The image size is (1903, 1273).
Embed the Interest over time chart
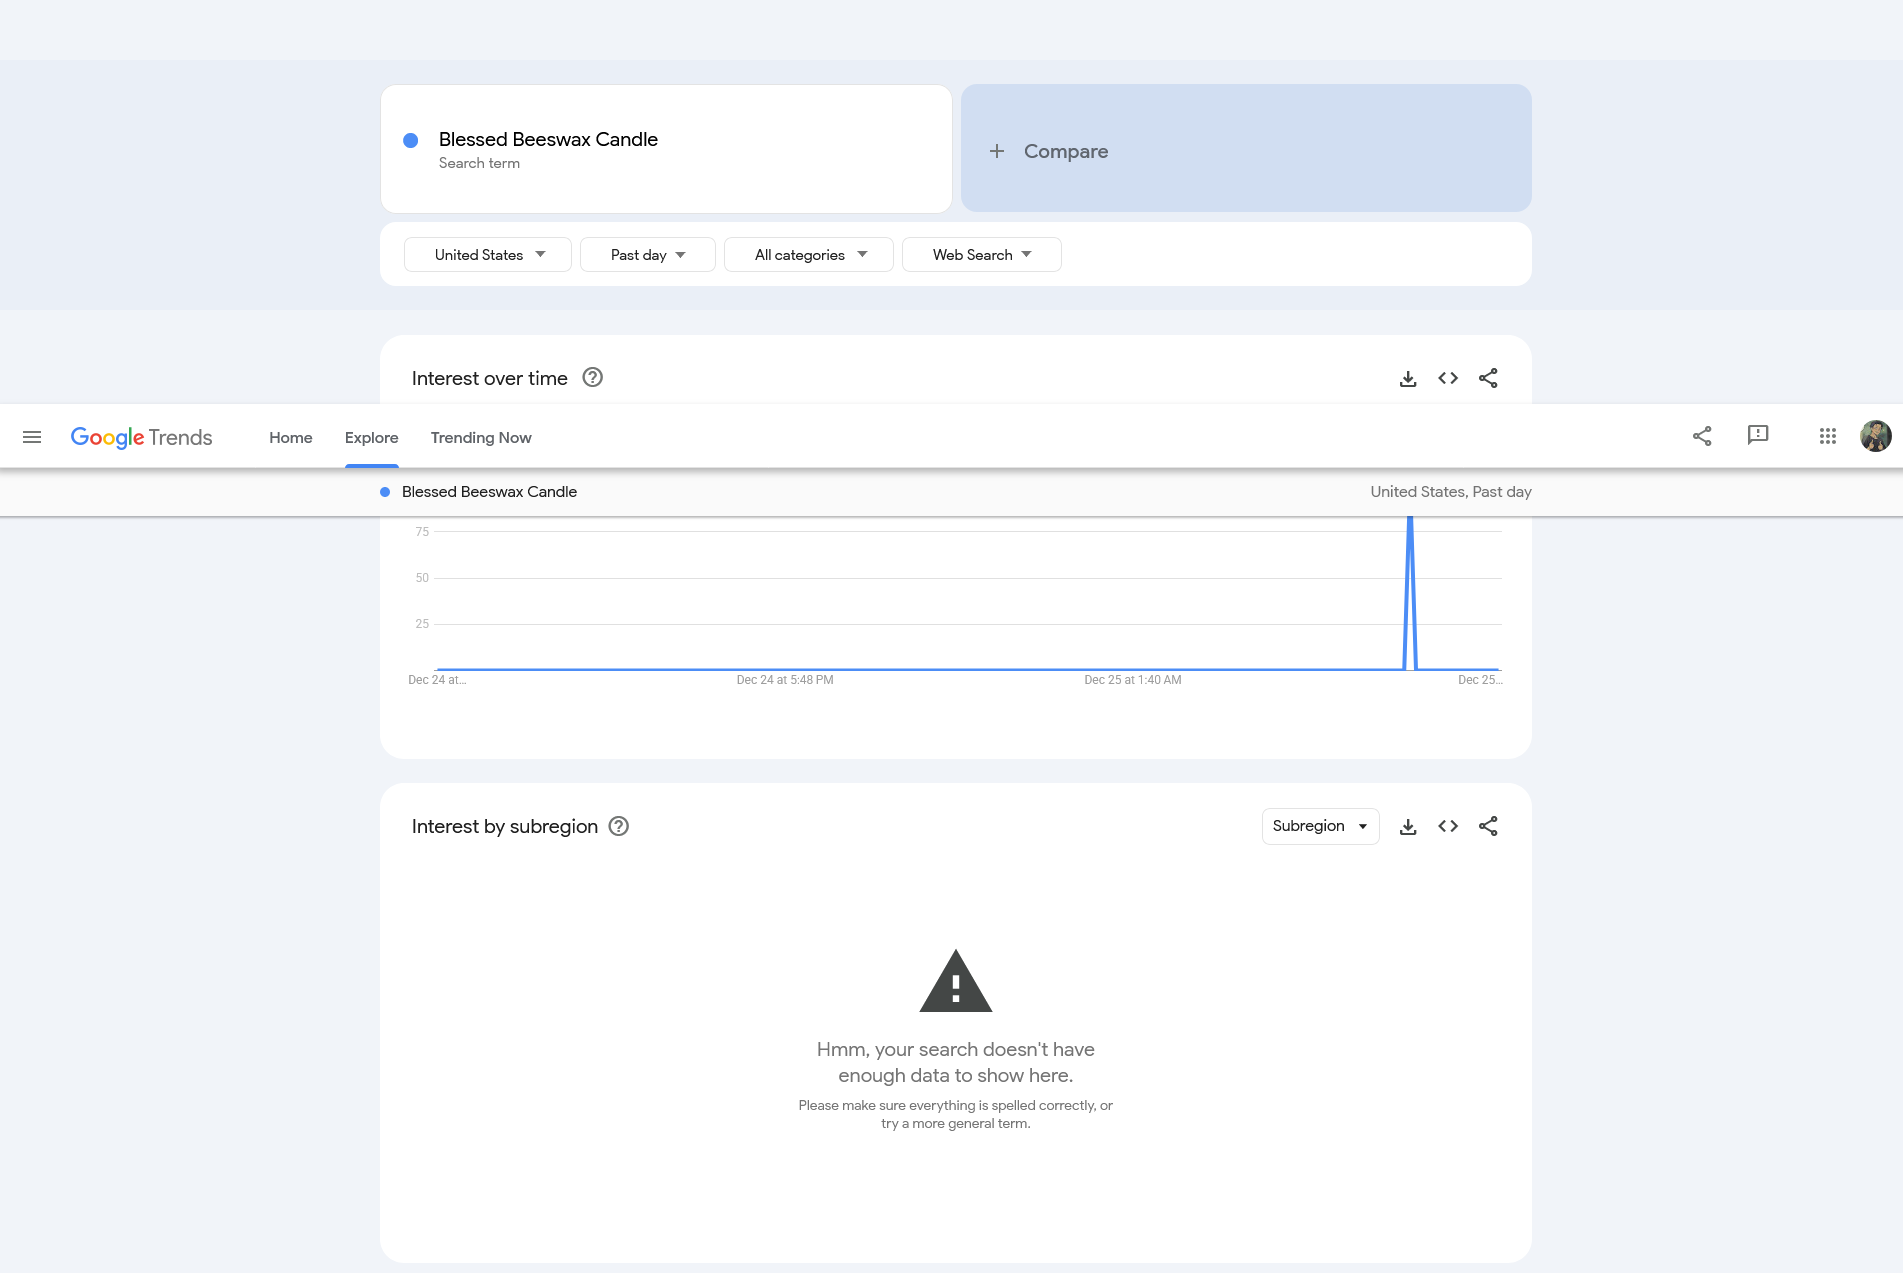[x=1448, y=378]
